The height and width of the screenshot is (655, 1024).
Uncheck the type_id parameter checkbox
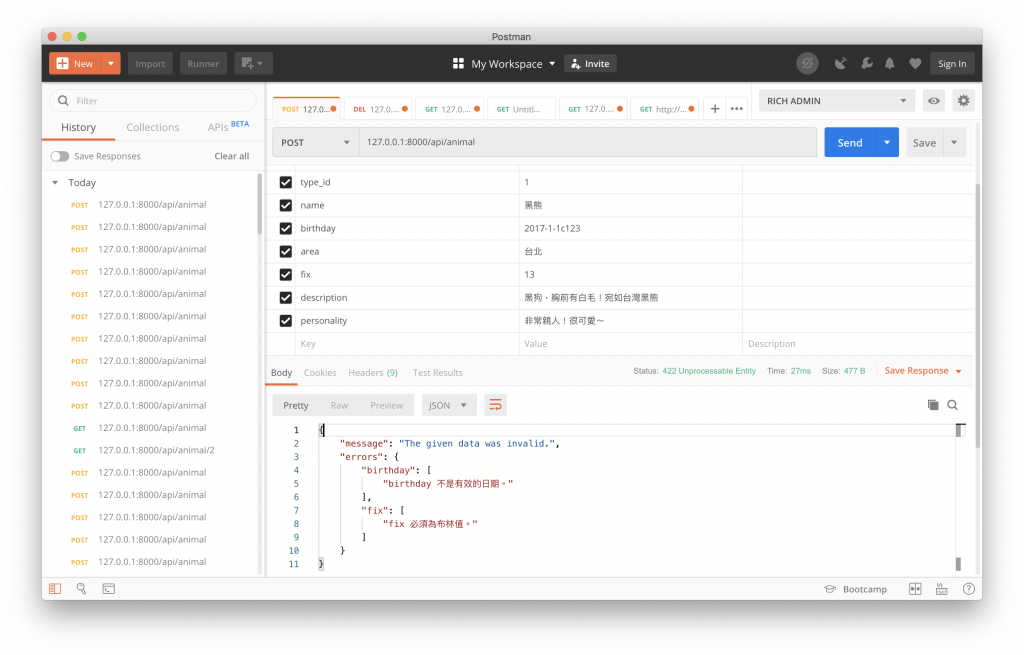[285, 182]
